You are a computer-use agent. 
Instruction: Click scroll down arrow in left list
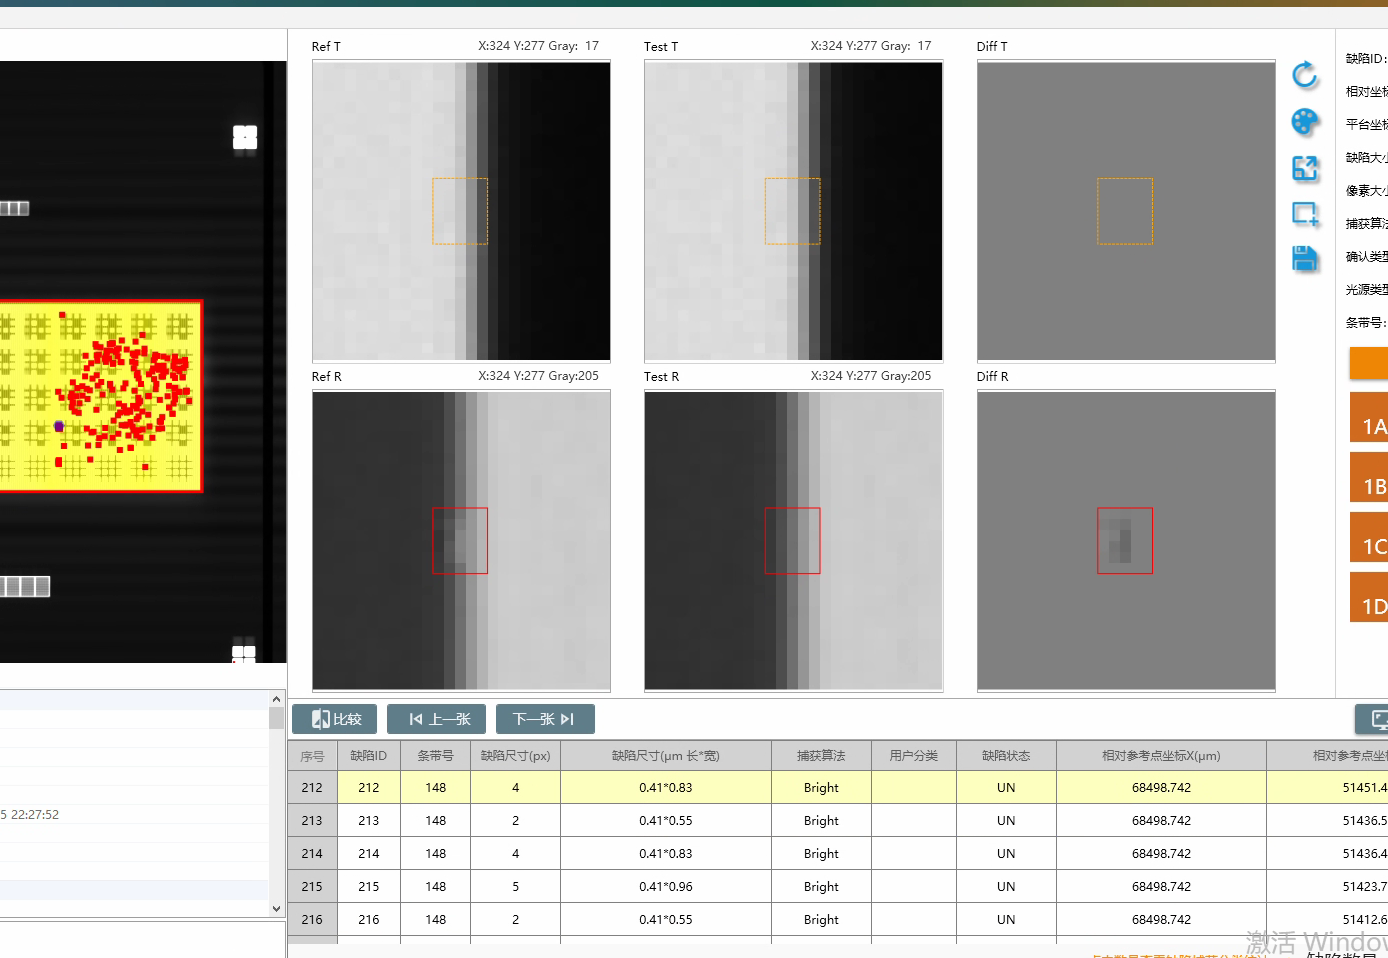(x=277, y=908)
